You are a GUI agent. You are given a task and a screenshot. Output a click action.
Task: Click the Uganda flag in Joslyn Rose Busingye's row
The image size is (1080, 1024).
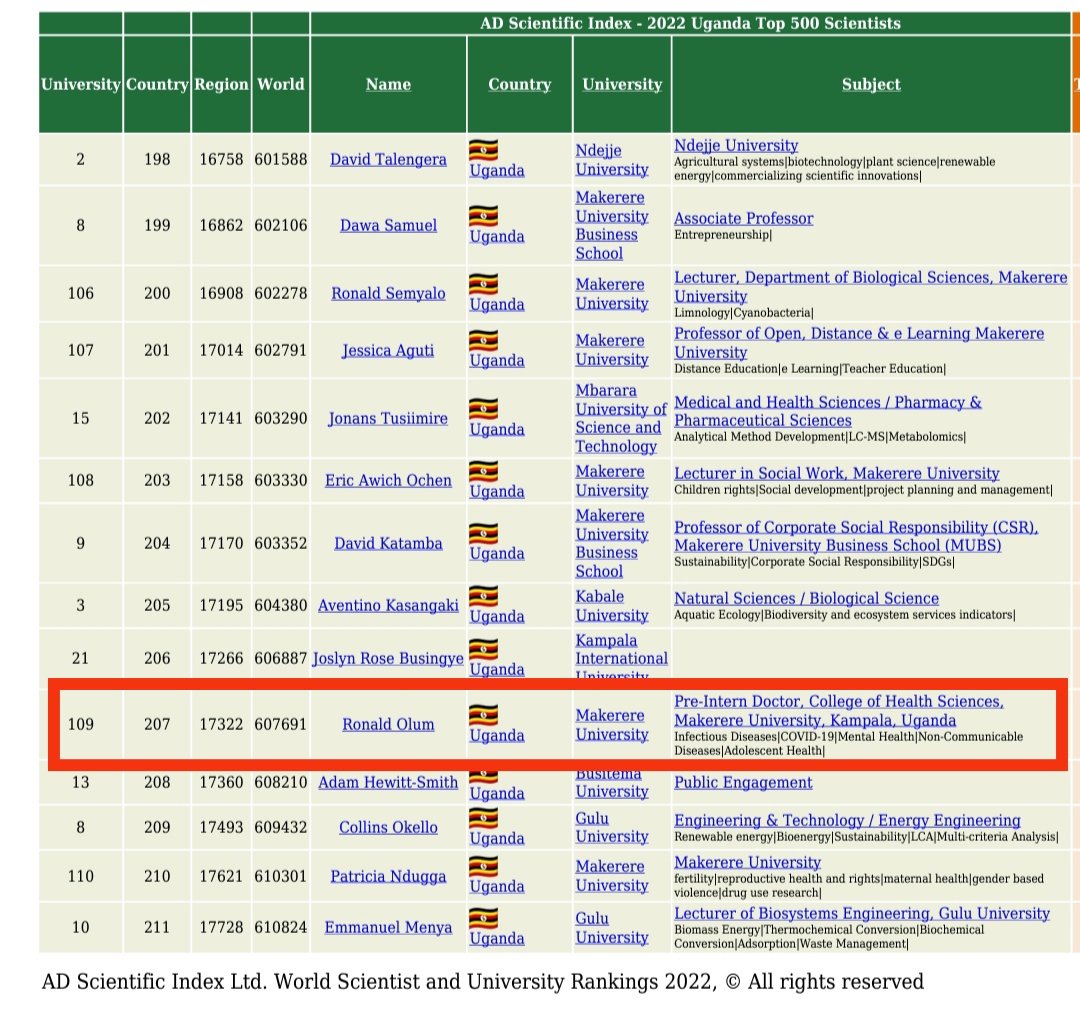coord(484,649)
